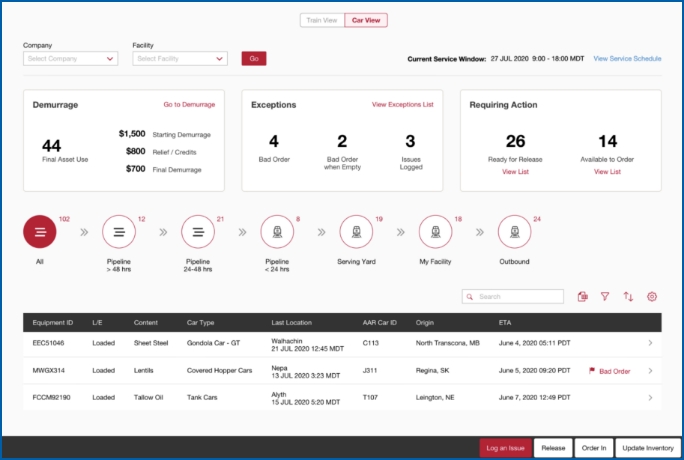Screen dimensions: 684x460
Task: Click the 4 Bad Order exceptions count
Action: click(x=274, y=141)
